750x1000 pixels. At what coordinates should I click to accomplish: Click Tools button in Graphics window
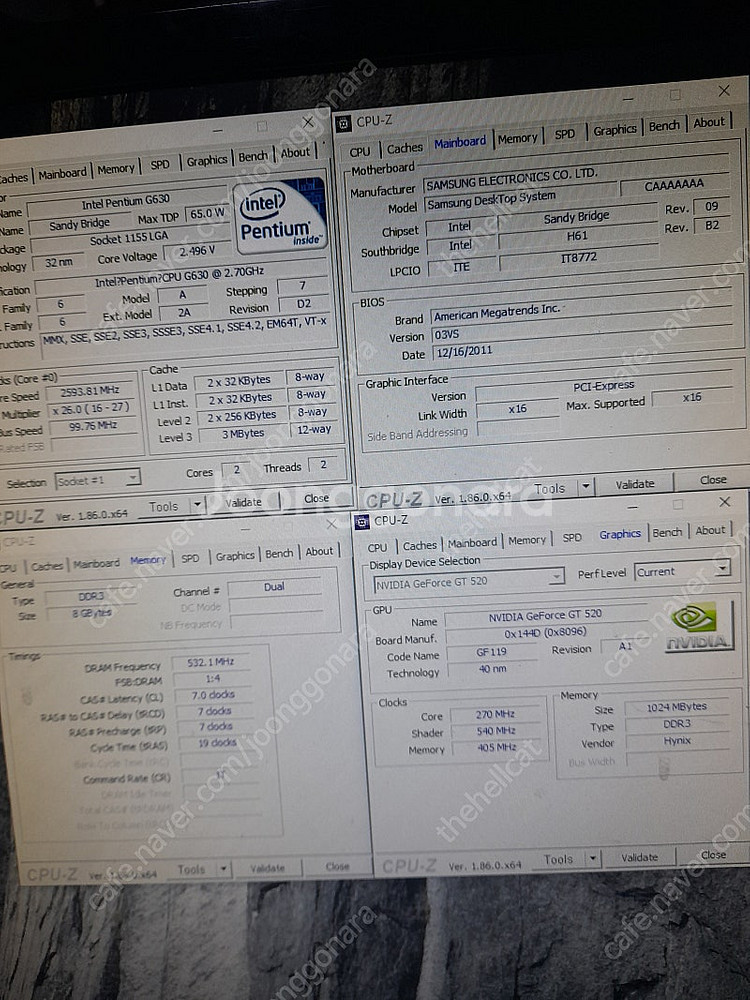pyautogui.click(x=558, y=859)
